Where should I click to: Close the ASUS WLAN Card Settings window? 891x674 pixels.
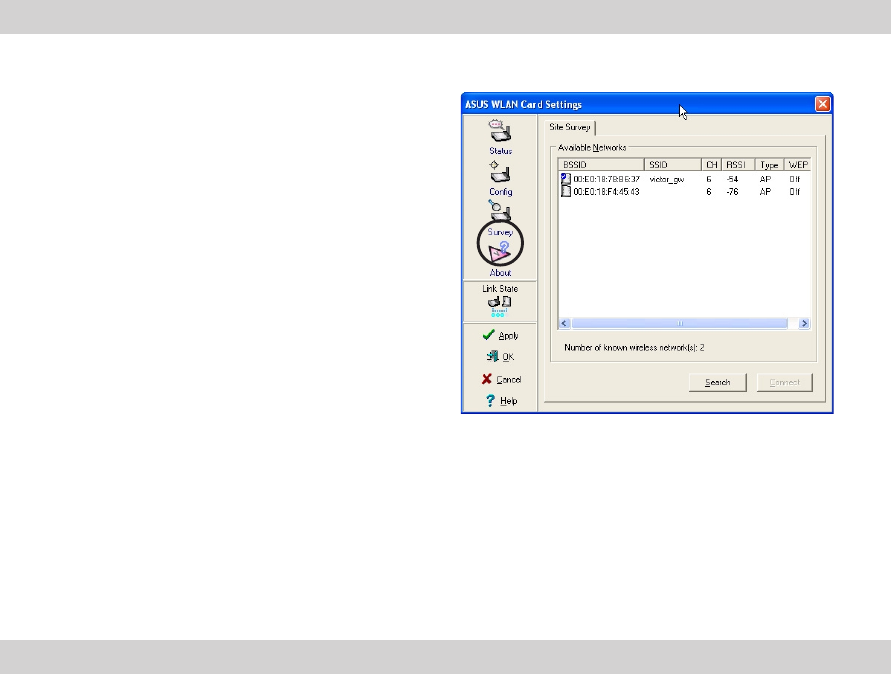822,104
